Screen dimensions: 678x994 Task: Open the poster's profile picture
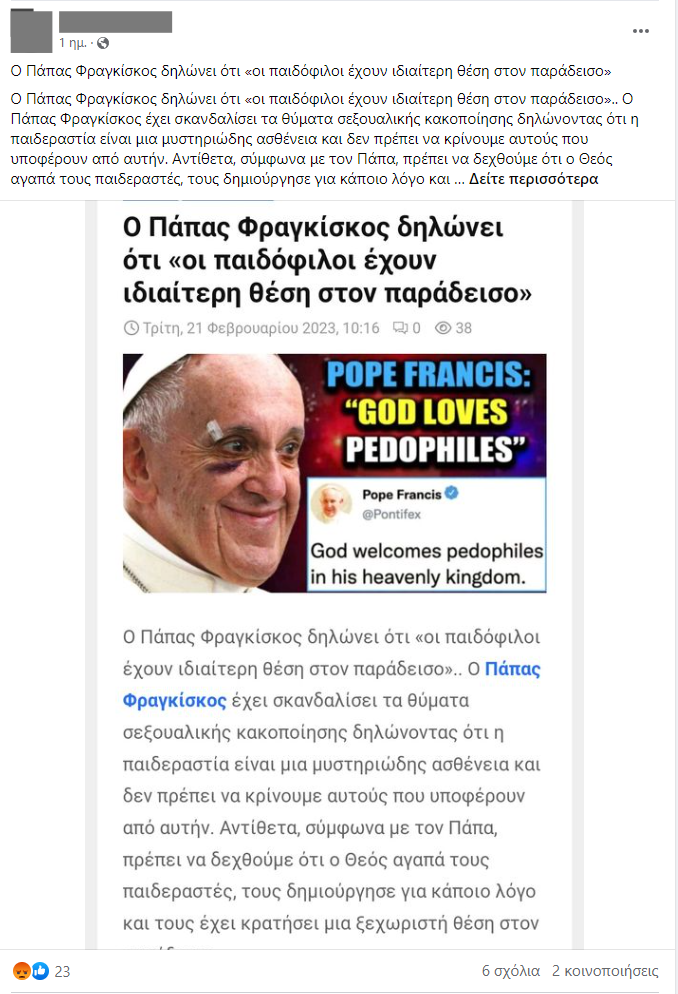tap(31, 30)
